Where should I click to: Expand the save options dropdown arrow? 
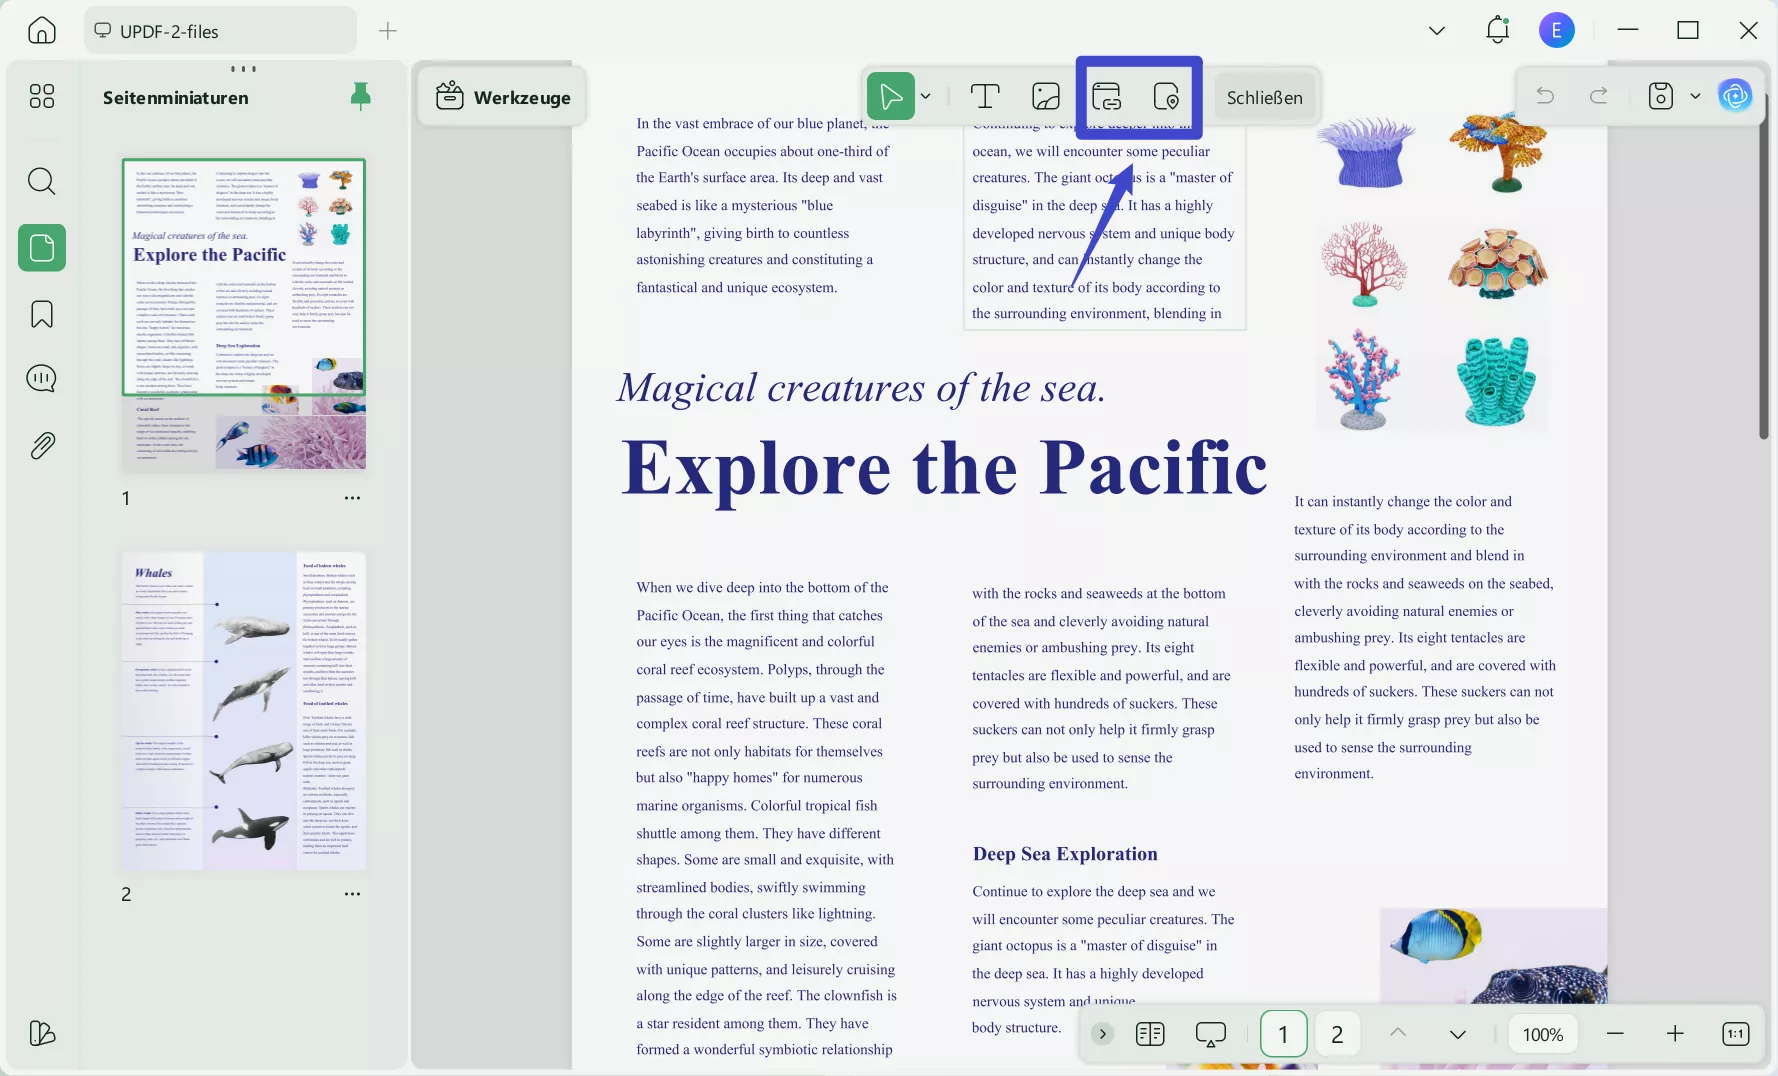tap(1695, 96)
